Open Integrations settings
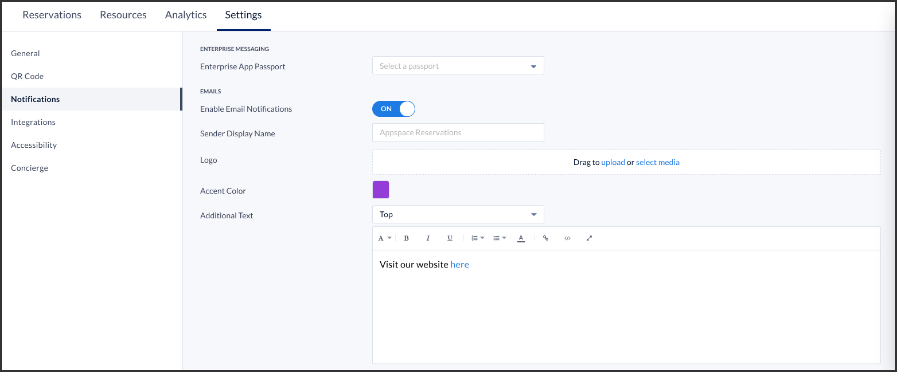897x372 pixels. coord(33,122)
